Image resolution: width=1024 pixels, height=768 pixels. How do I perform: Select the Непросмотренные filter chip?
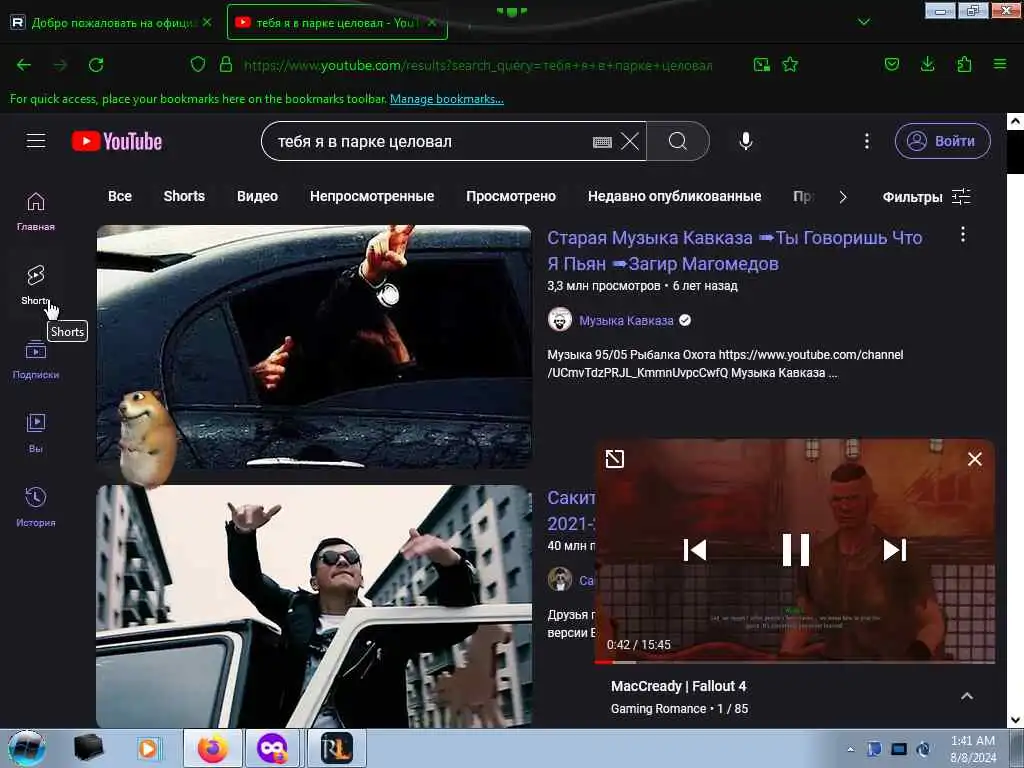372,196
